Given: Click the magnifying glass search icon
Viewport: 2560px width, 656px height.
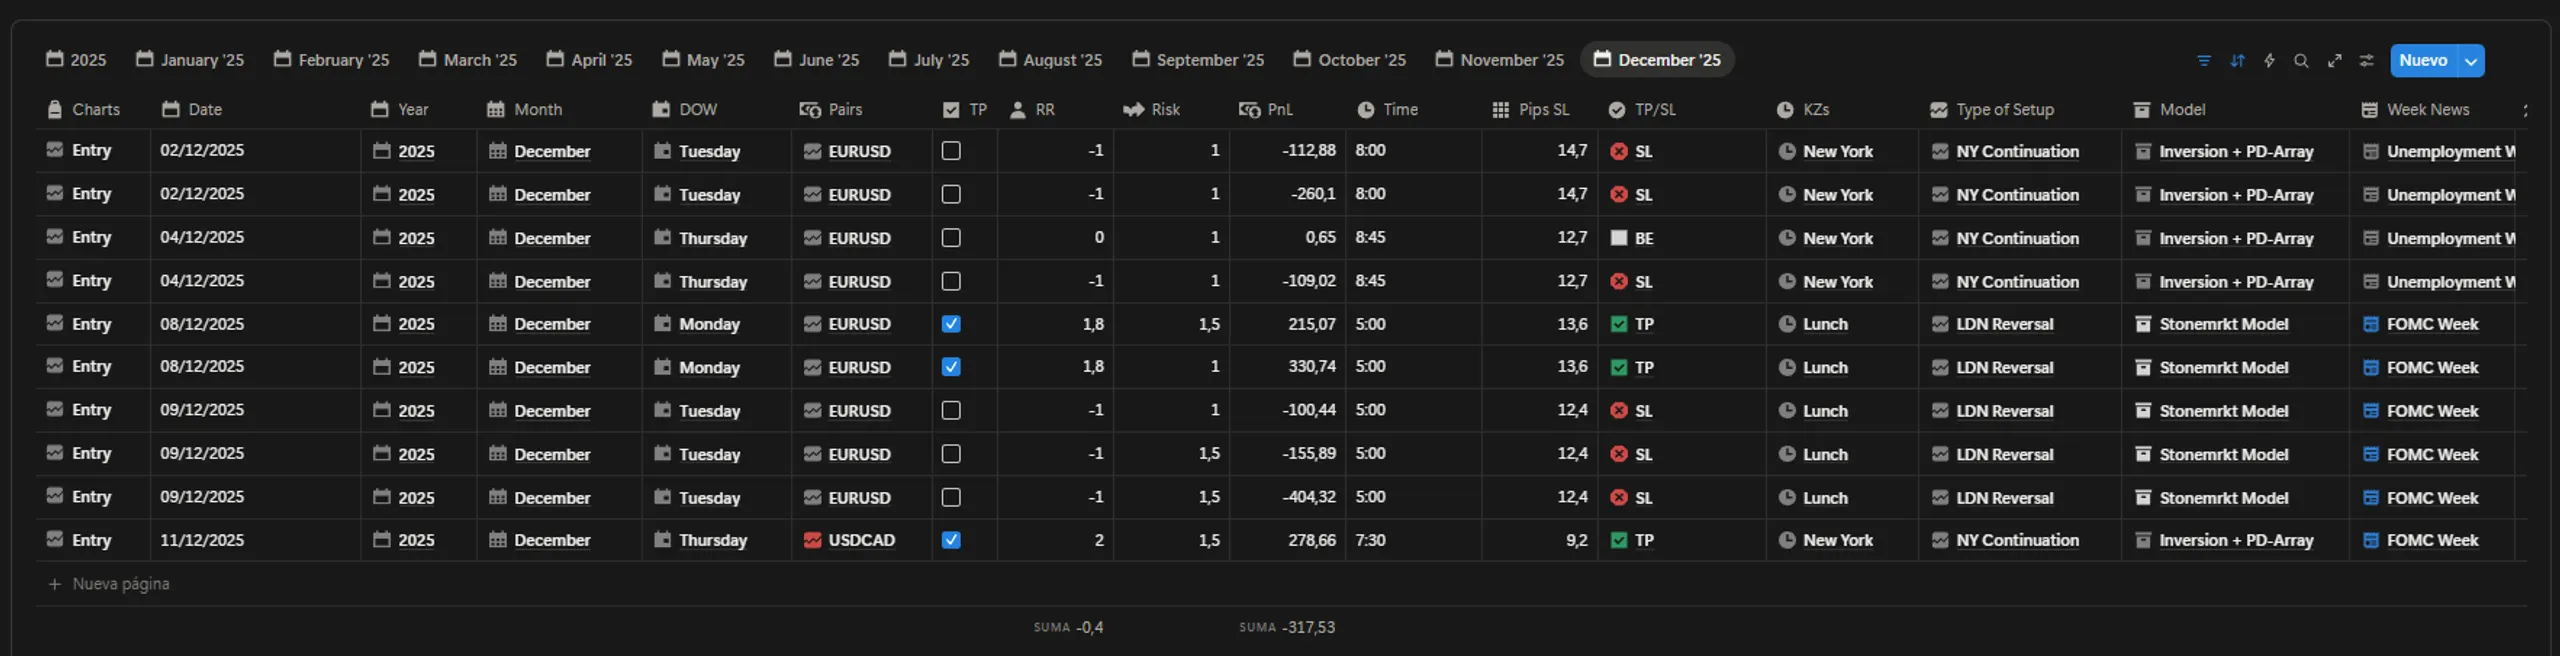Looking at the screenshot, I should point(2301,60).
